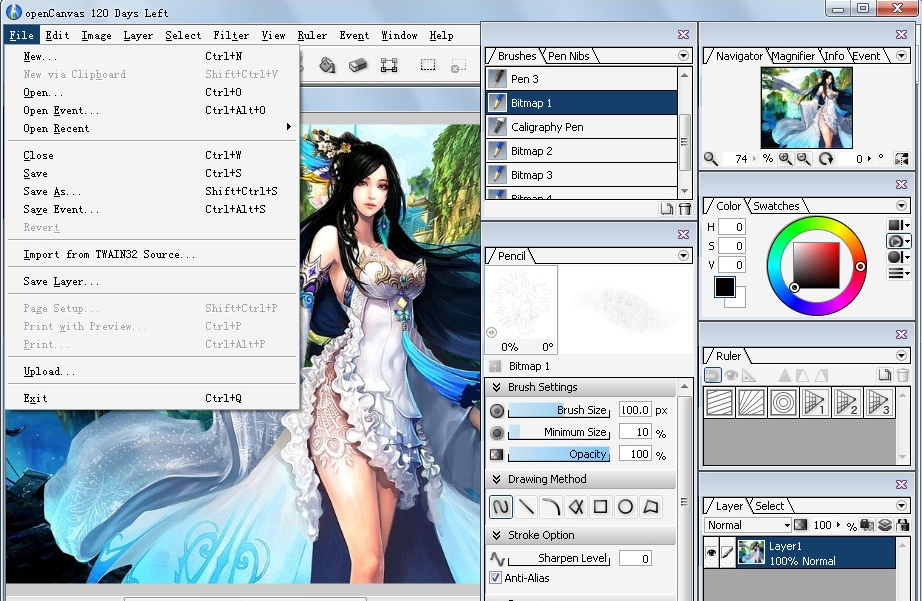The width and height of the screenshot is (922, 601).
Task: Click the Navigator zoom-out magnifier button
Action: pyautogui.click(x=804, y=159)
